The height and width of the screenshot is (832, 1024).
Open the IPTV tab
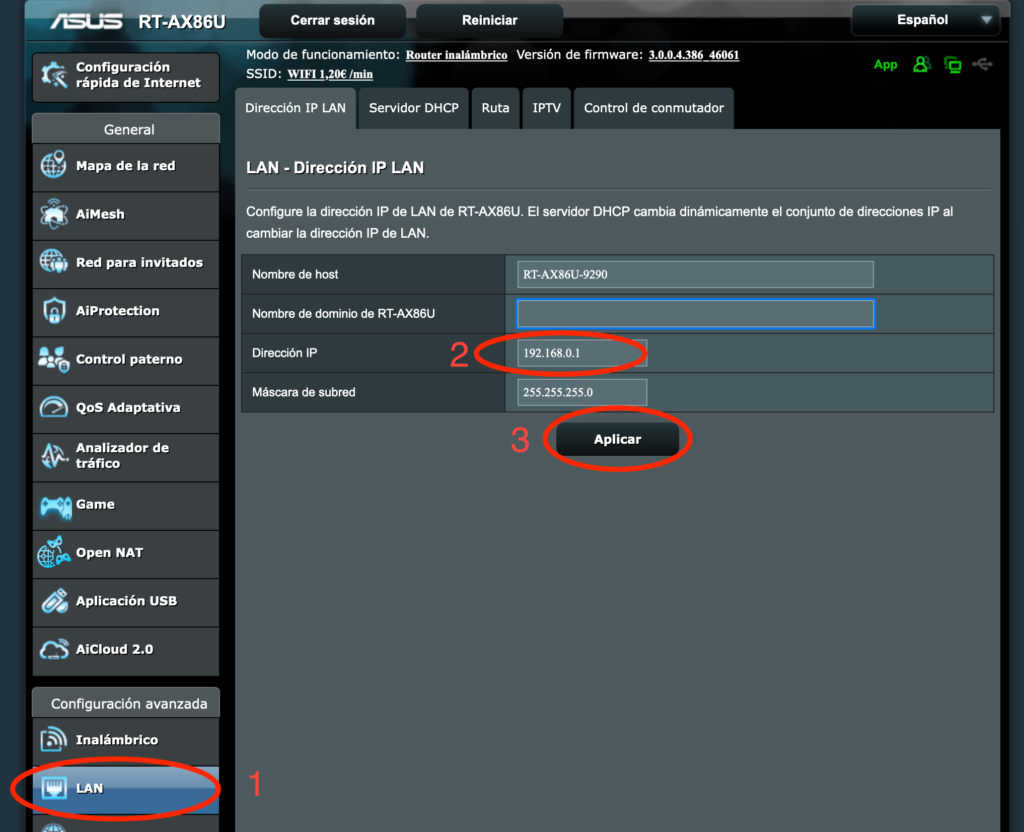(x=547, y=108)
